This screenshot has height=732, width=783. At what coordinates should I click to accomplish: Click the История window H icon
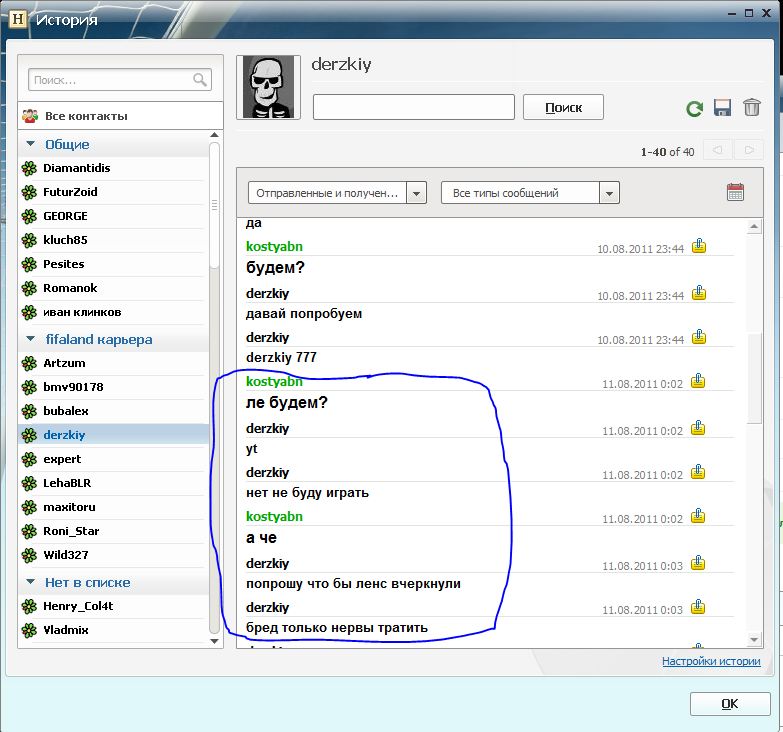point(17,19)
